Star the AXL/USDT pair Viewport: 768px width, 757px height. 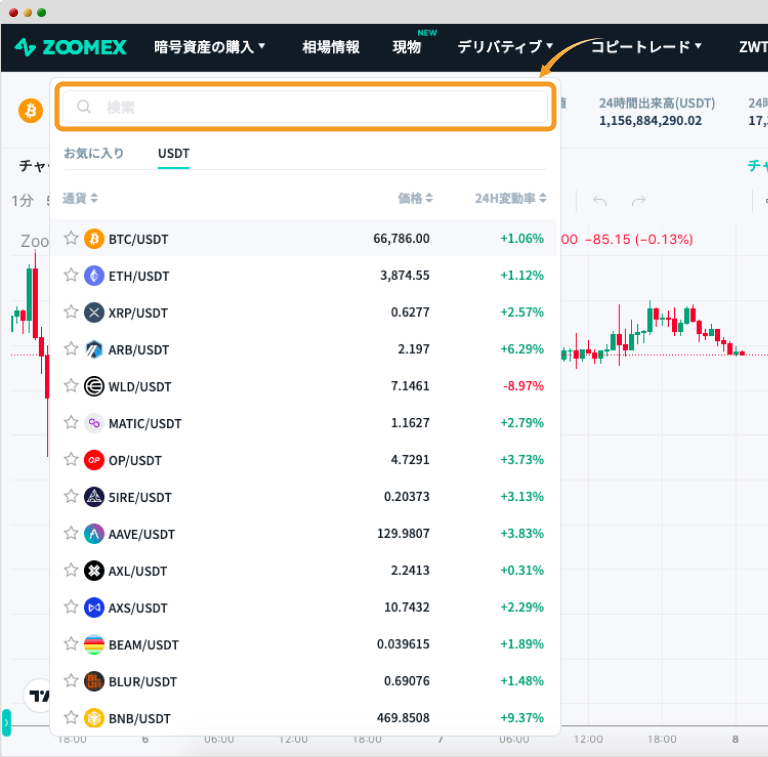71,570
